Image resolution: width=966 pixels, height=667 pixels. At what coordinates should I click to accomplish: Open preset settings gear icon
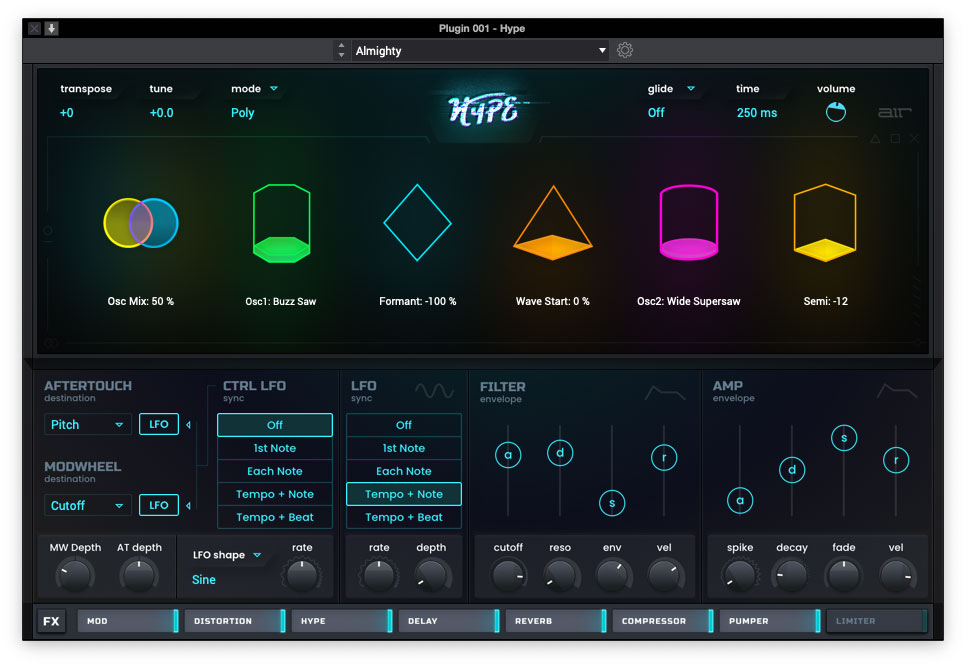(x=625, y=50)
